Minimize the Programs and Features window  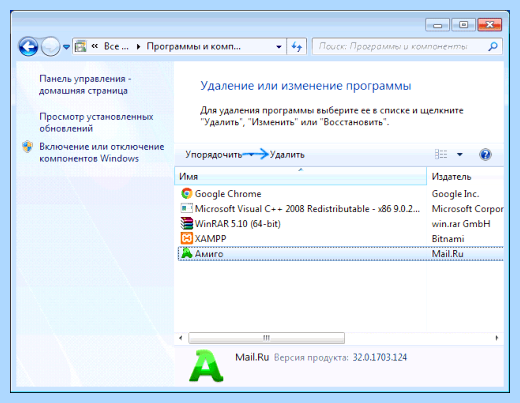coord(438,25)
